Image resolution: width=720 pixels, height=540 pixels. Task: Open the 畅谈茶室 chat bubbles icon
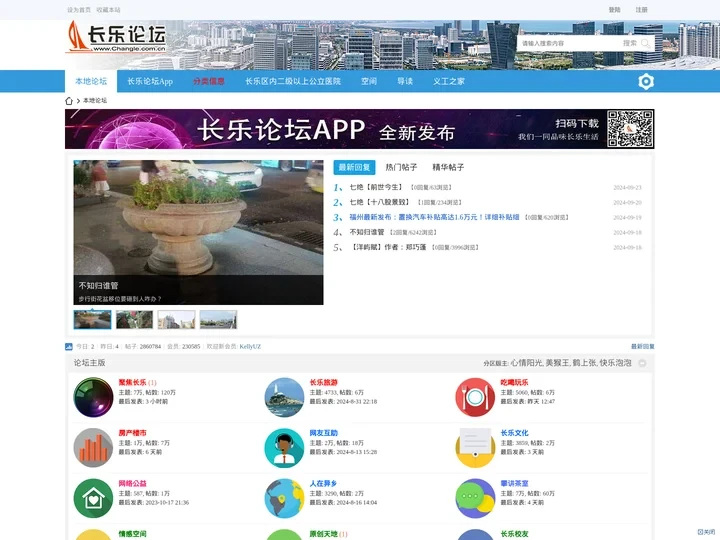475,498
